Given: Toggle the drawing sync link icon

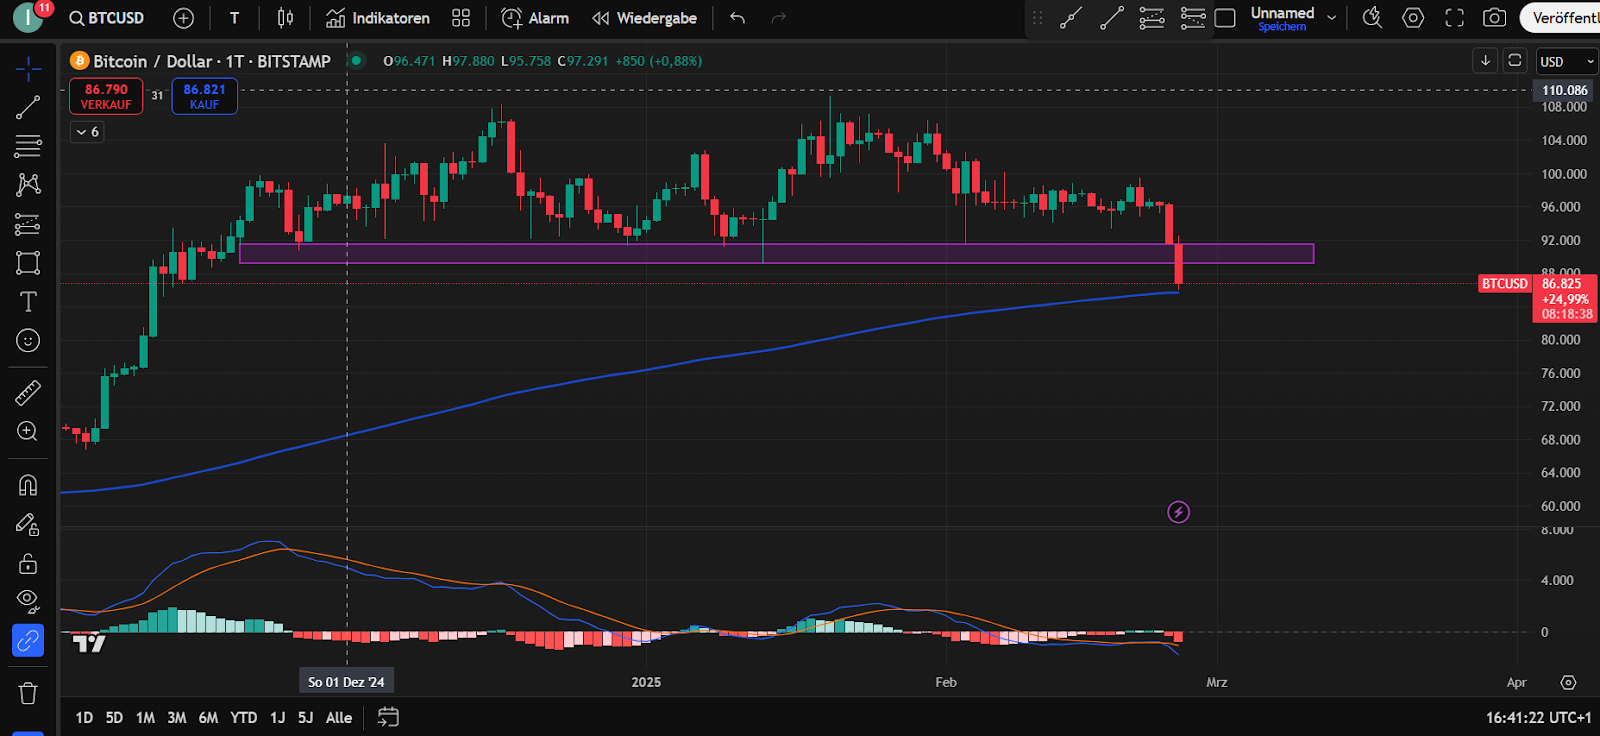Looking at the screenshot, I should [28, 640].
